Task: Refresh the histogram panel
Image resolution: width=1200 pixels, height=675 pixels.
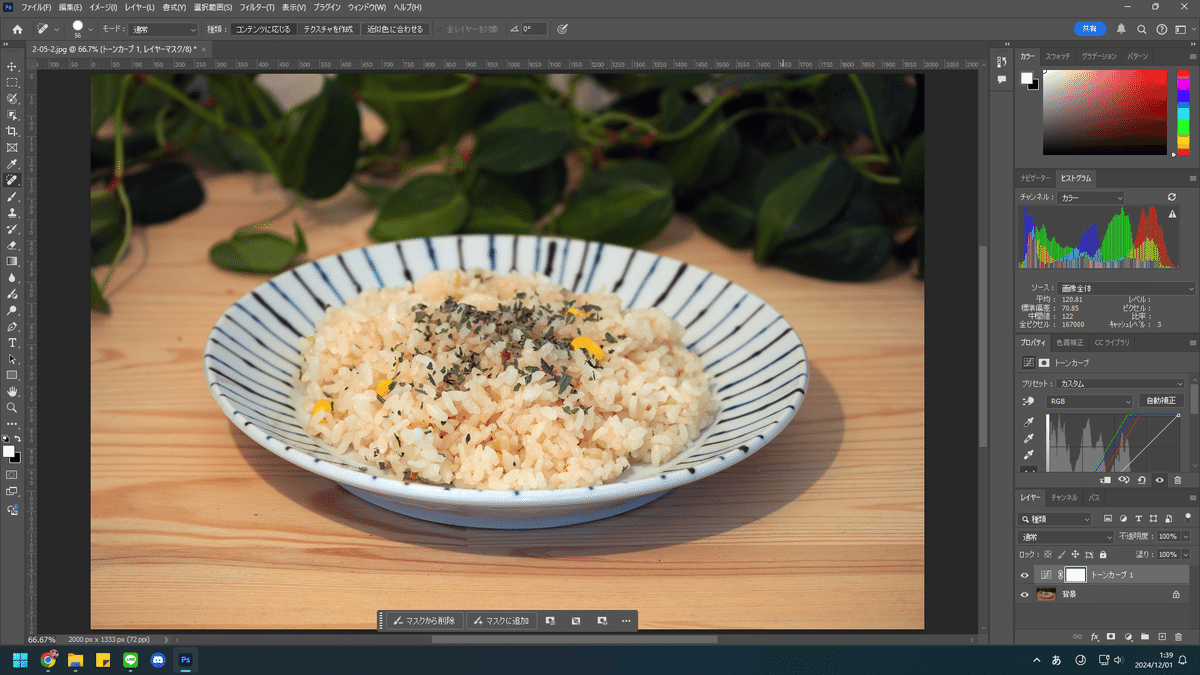Action: [x=1172, y=197]
